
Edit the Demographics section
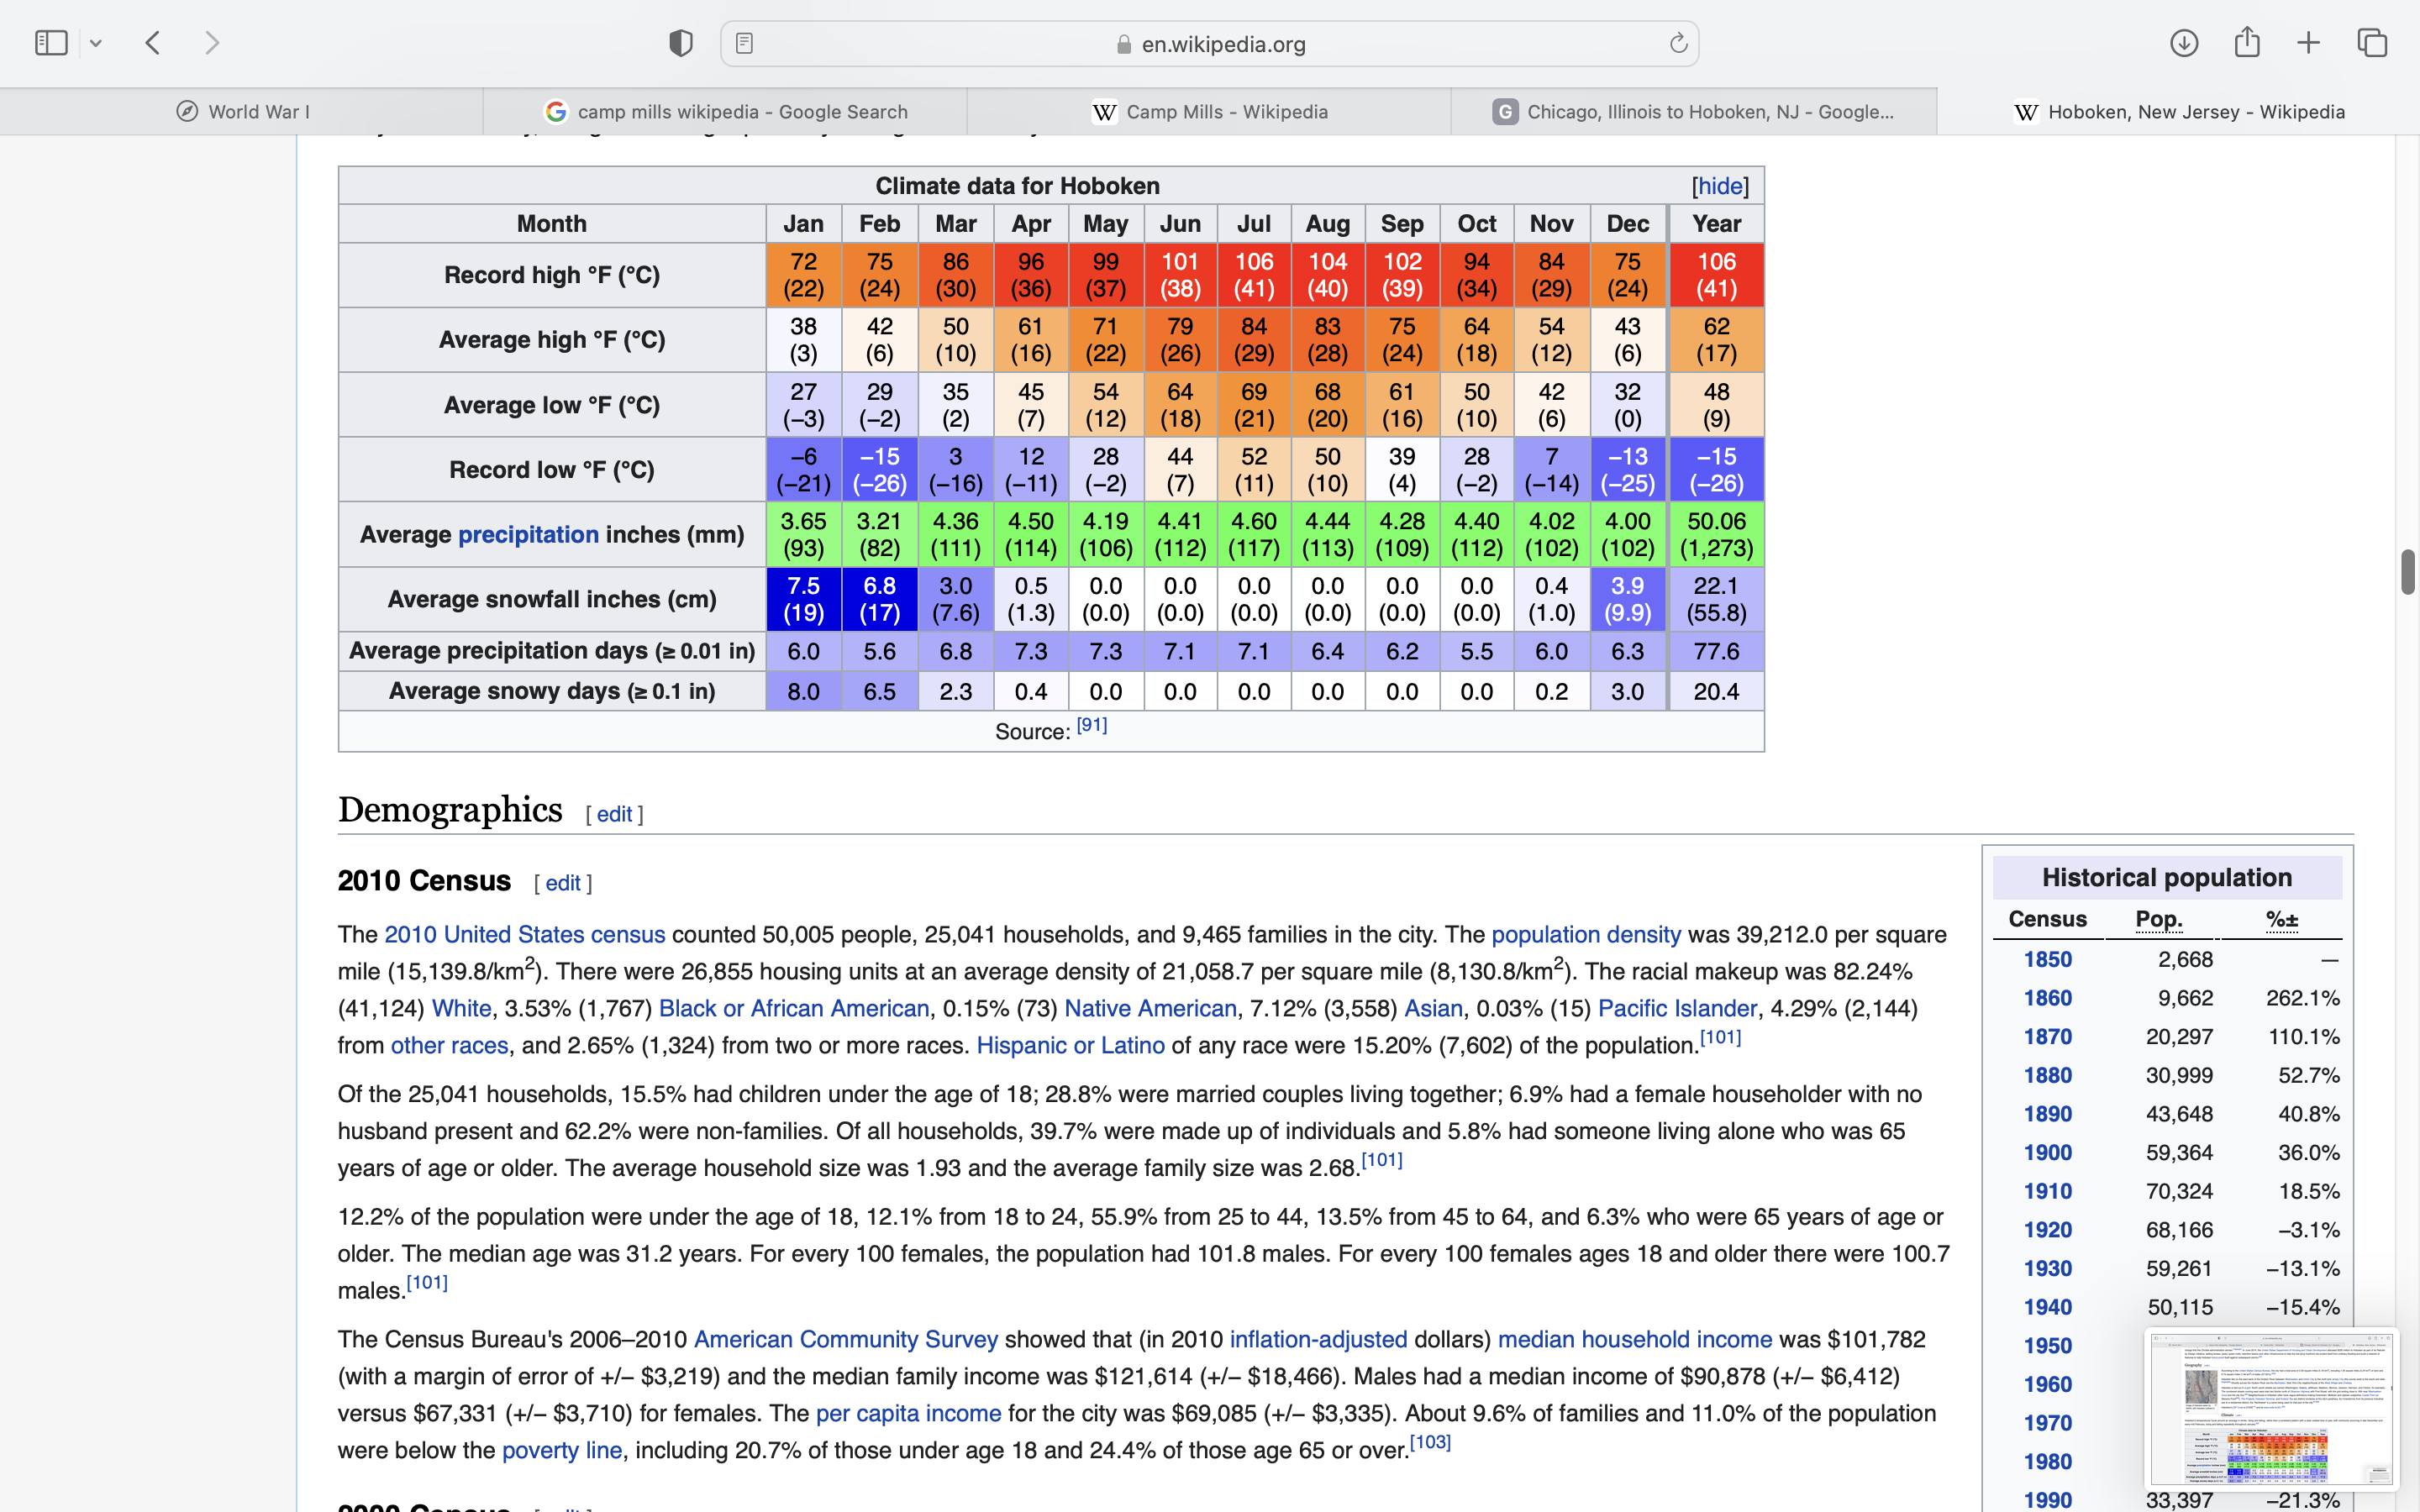coord(614,814)
